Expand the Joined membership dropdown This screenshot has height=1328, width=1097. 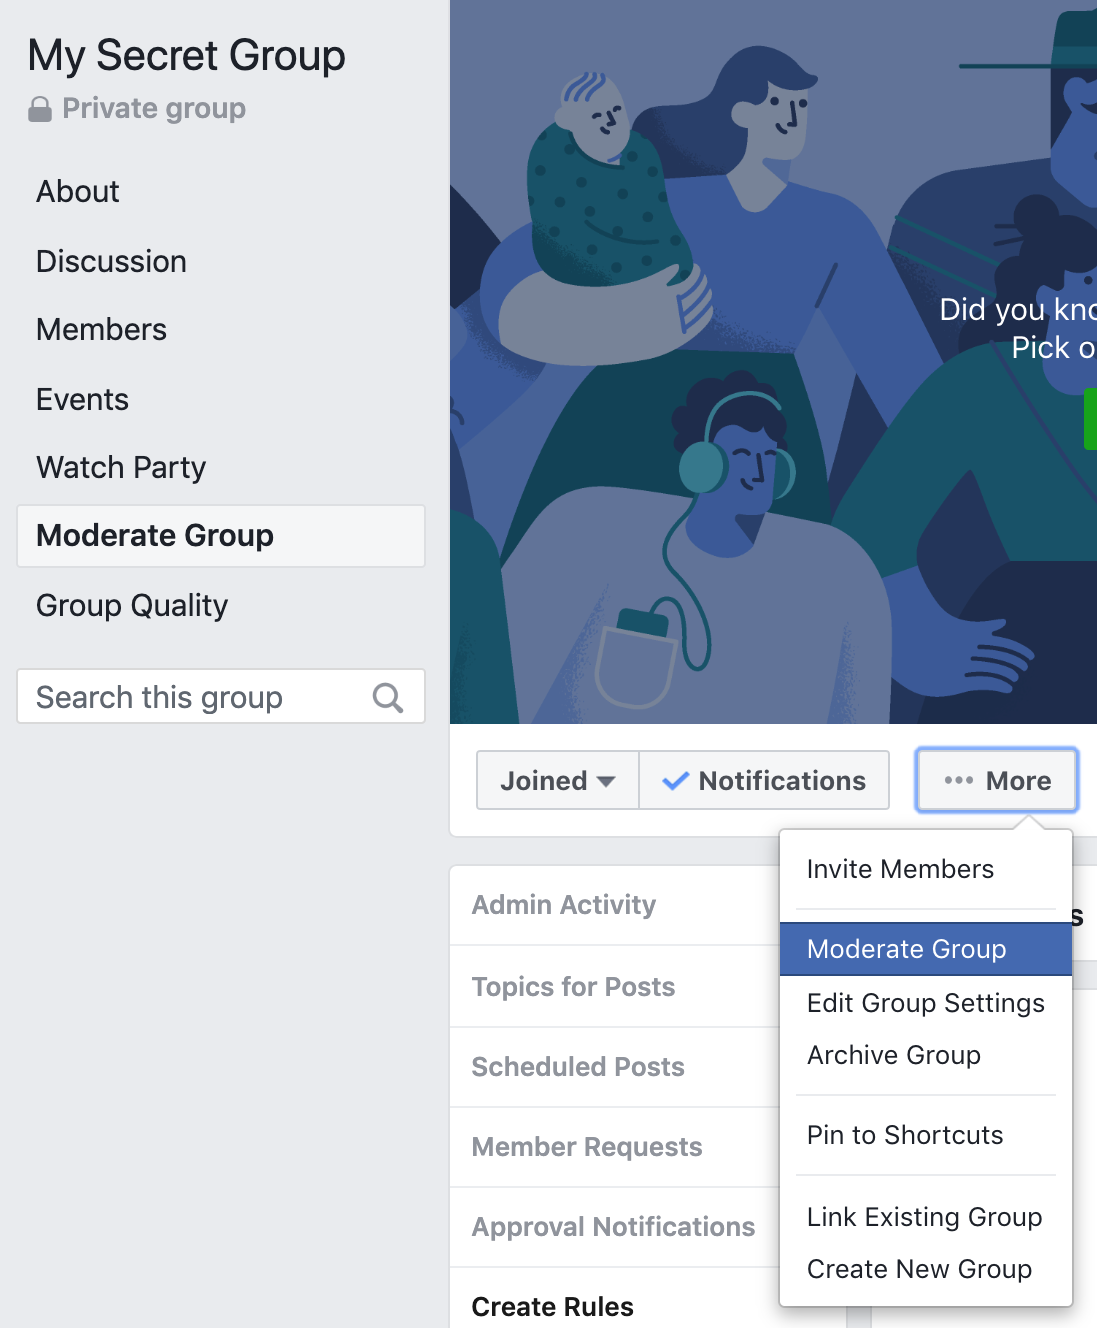(557, 780)
